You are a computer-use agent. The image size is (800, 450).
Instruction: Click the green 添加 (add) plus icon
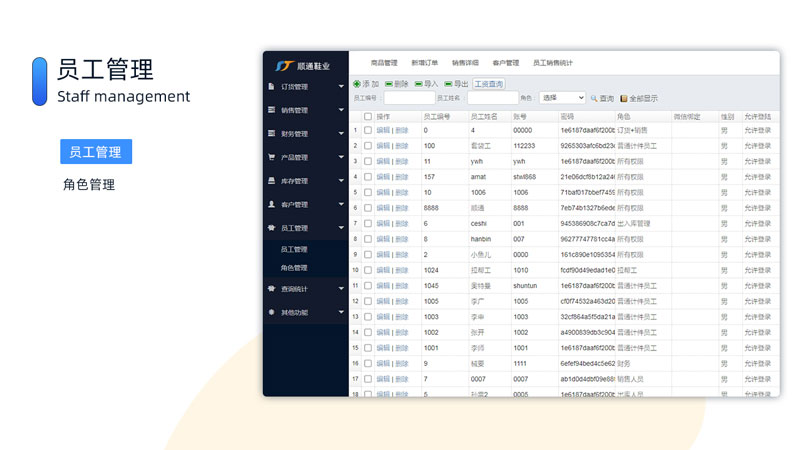coord(357,84)
